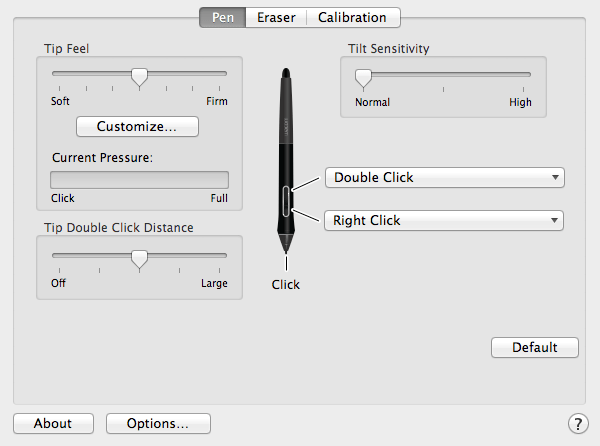Click the Default button
600x446 pixels.
535,347
